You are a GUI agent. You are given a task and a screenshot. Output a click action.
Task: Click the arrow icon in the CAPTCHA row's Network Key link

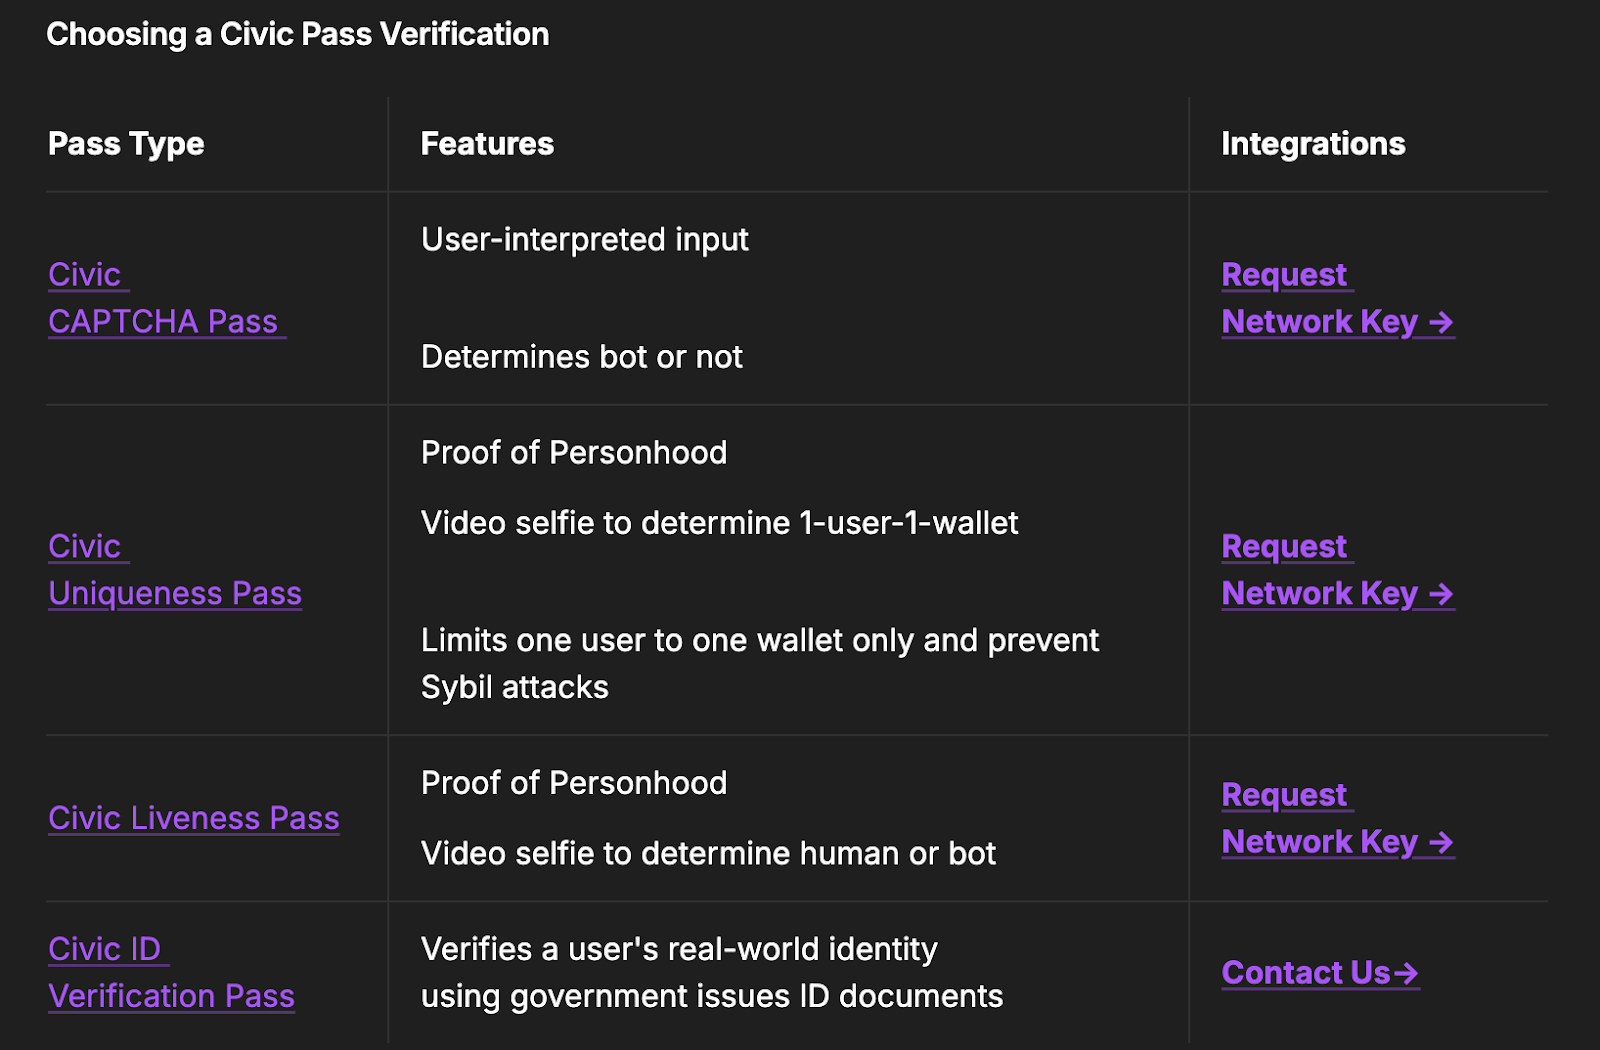click(x=1441, y=322)
